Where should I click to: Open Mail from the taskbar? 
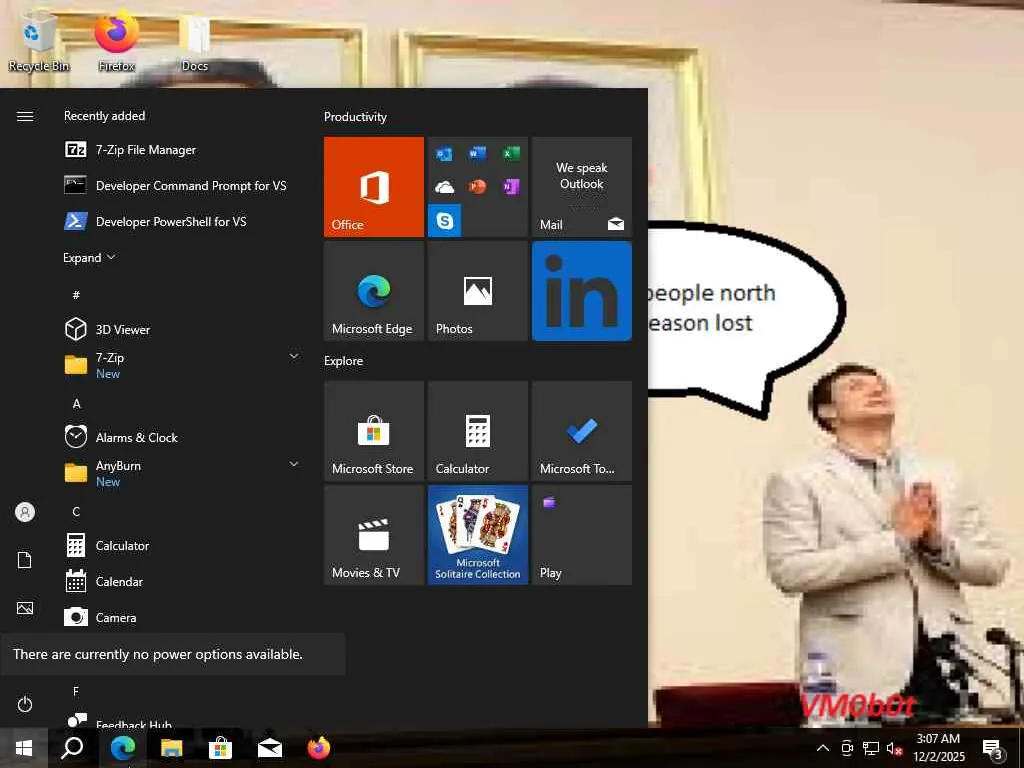tap(269, 748)
